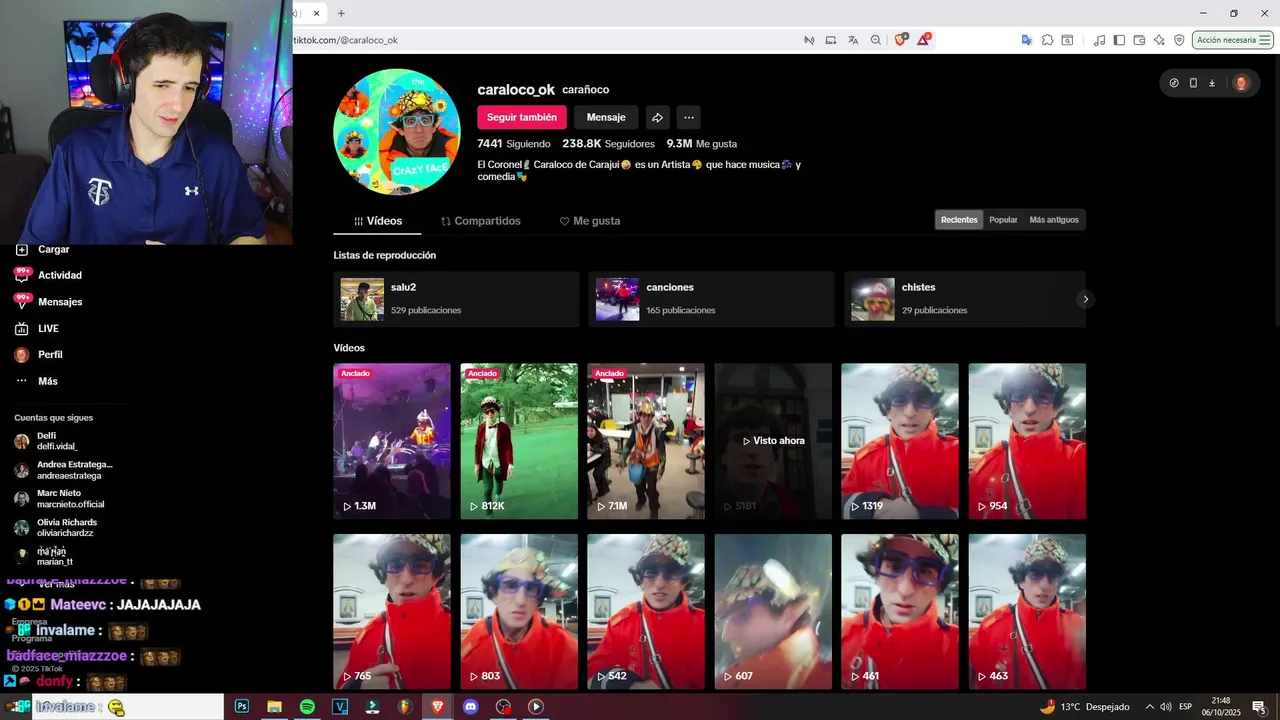Click the zoom magnifier icon in address bar
1280x720 pixels.
(876, 40)
